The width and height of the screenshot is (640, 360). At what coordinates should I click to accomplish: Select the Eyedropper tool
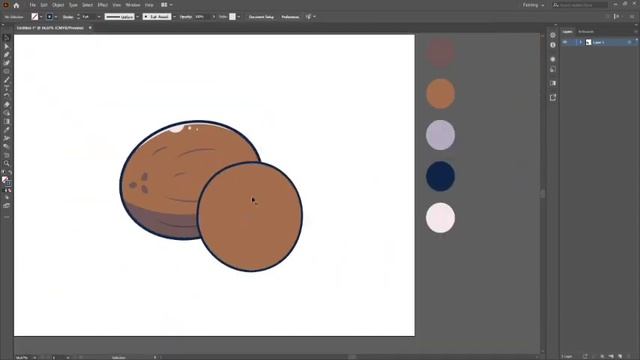(x=7, y=130)
